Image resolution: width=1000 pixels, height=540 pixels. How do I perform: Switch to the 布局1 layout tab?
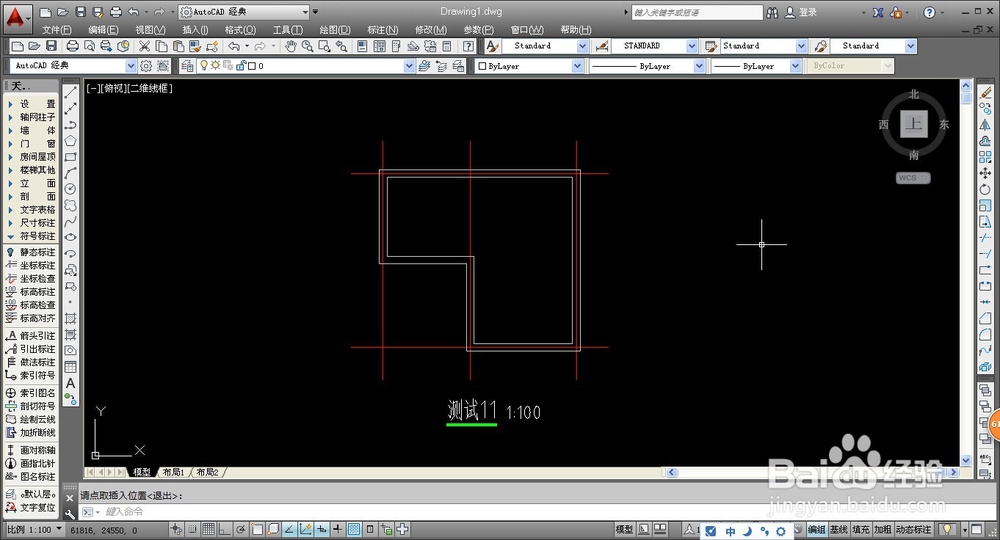(173, 472)
